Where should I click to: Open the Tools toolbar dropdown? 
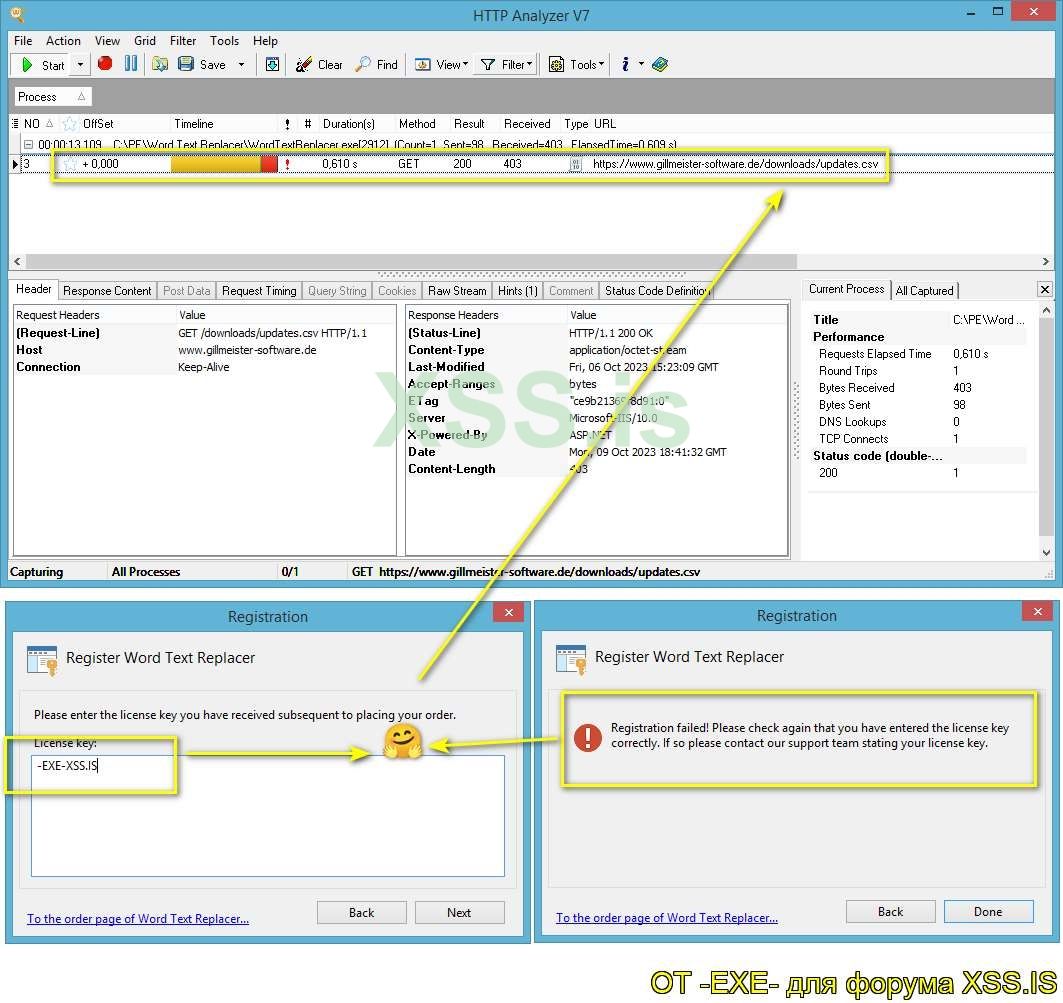click(x=576, y=65)
